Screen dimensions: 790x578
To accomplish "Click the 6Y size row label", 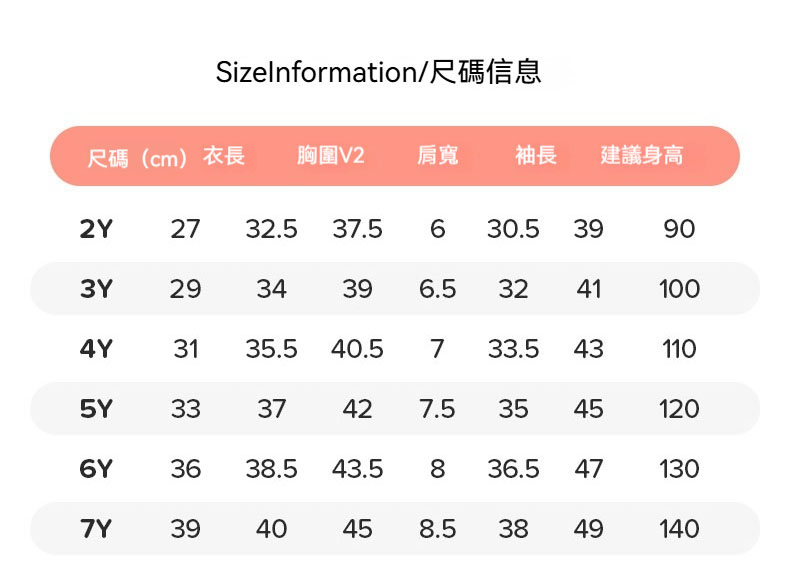I will (x=96, y=469).
